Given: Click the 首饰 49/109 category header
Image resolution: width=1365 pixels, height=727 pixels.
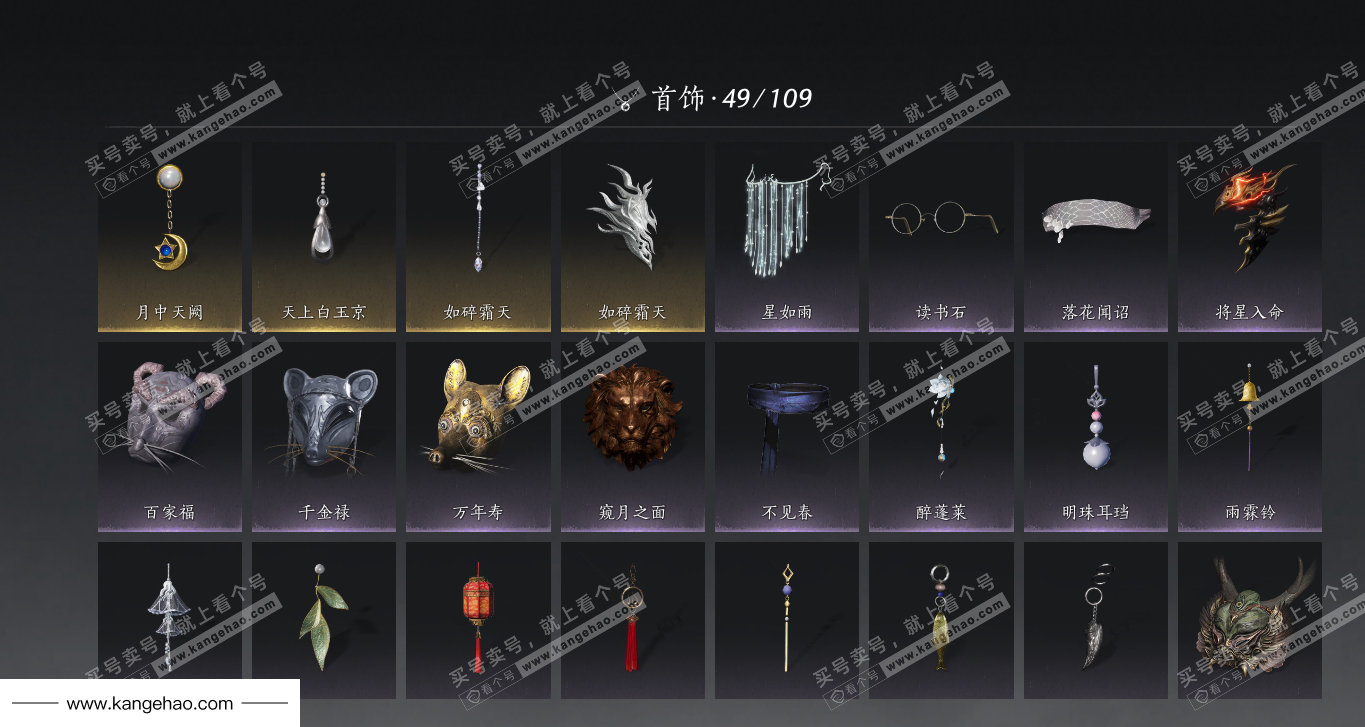Looking at the screenshot, I should click(716, 98).
